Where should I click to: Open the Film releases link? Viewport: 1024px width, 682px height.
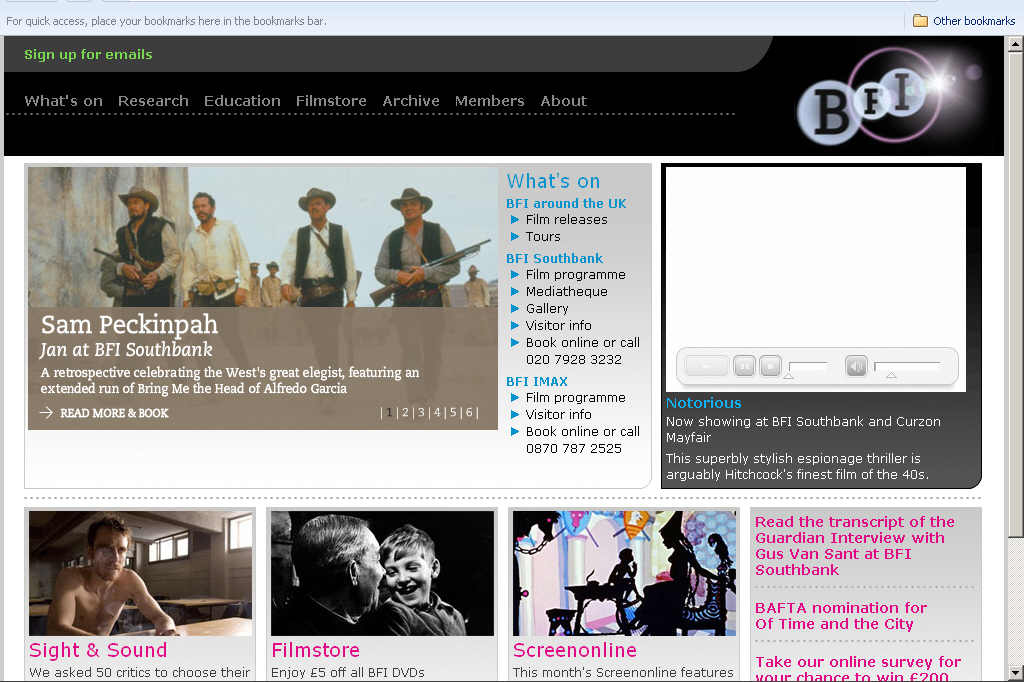click(x=567, y=220)
